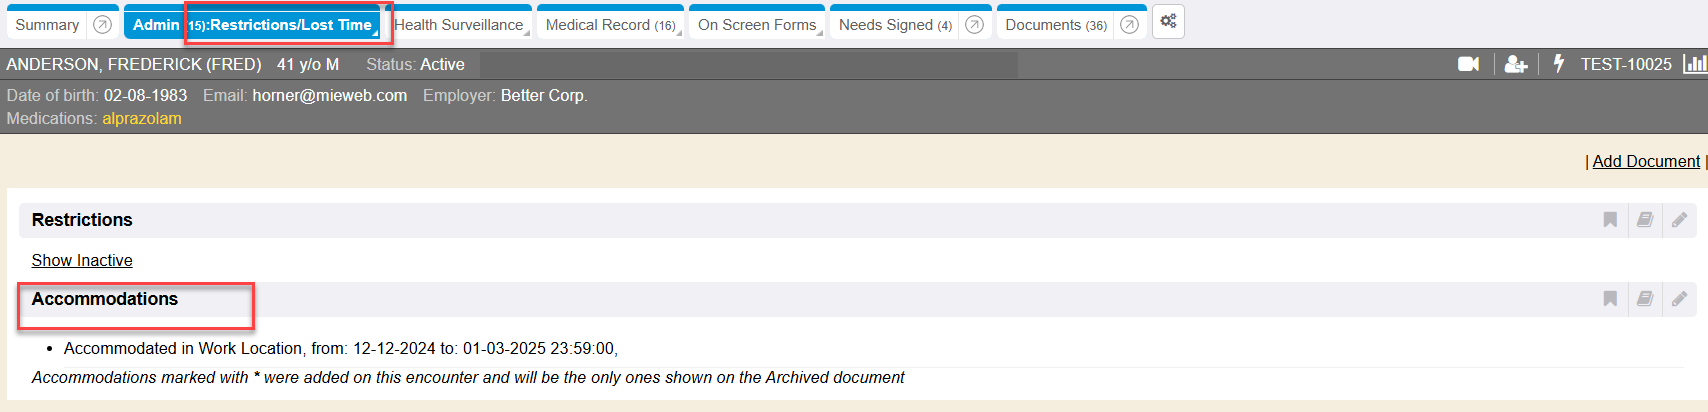The height and width of the screenshot is (412, 1708).
Task: Edit Accommodations using the pencil icon
Action: point(1680,299)
